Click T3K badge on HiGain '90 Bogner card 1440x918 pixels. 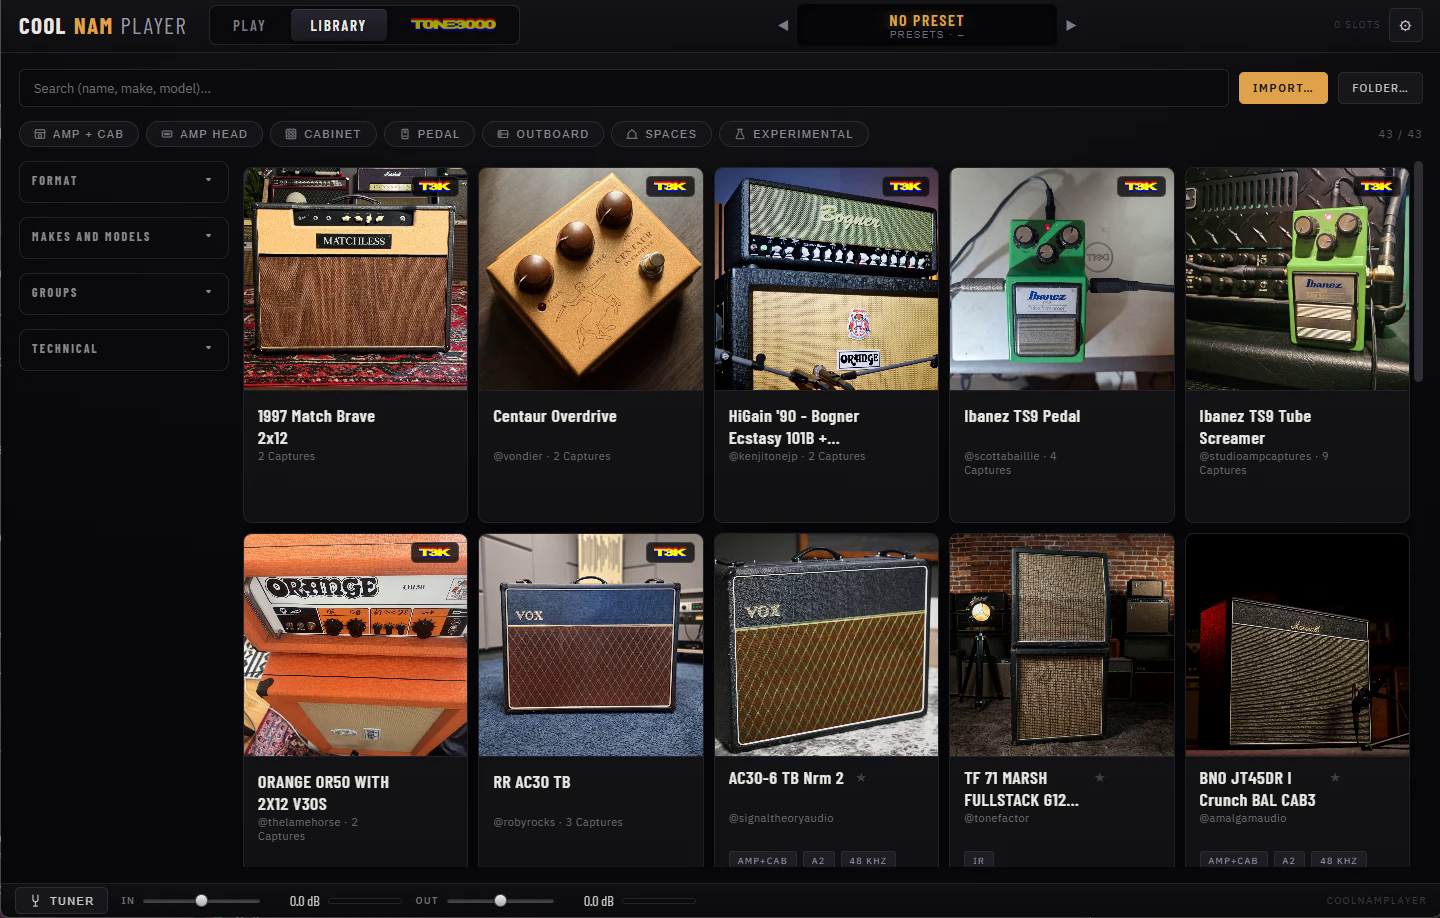tap(906, 186)
